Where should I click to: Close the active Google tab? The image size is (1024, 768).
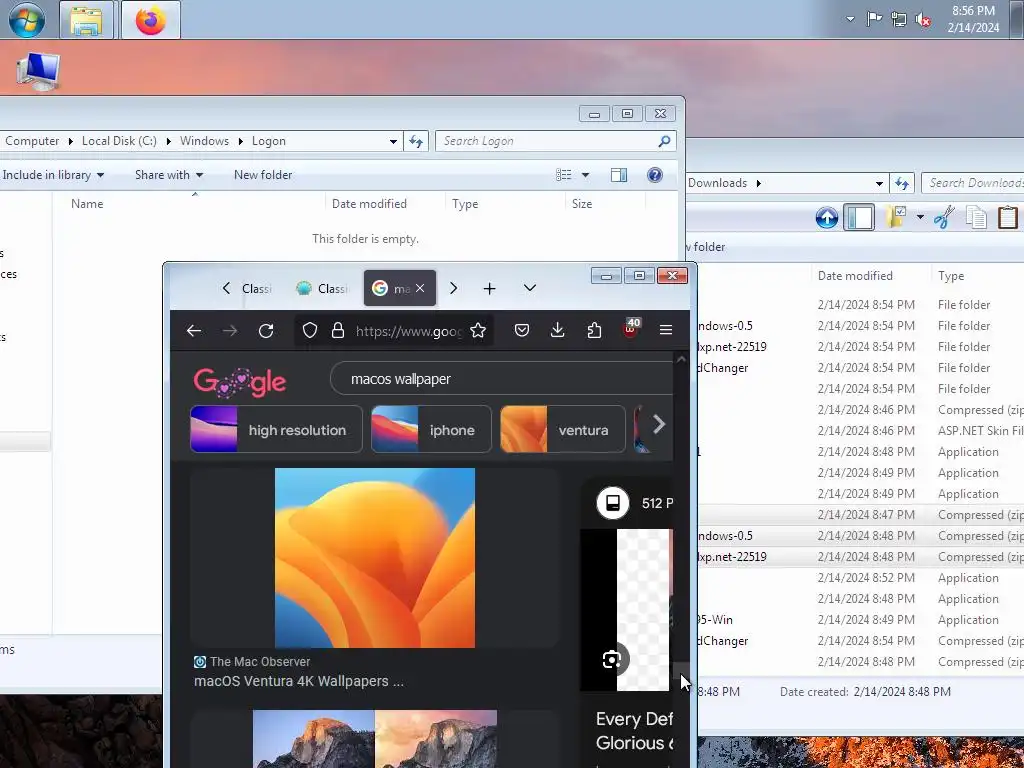point(420,288)
